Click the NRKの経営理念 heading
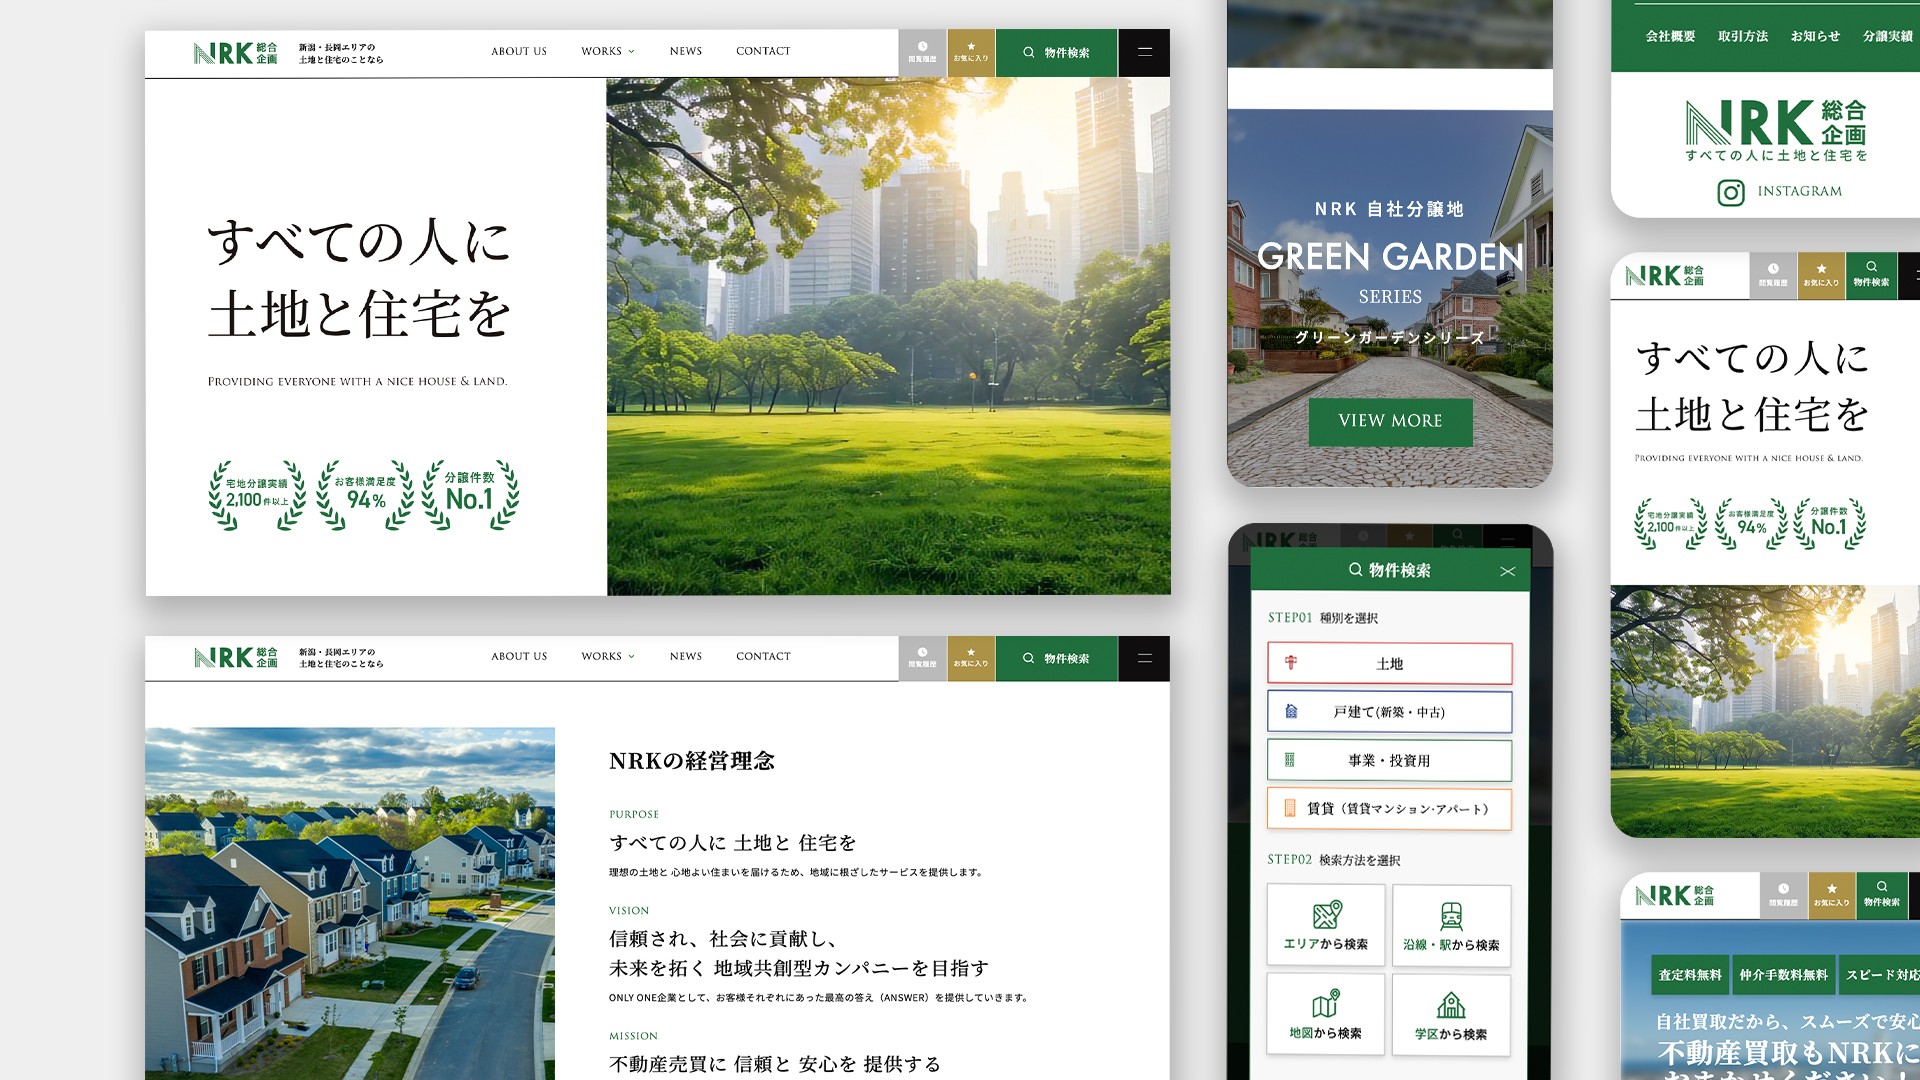 pyautogui.click(x=692, y=761)
